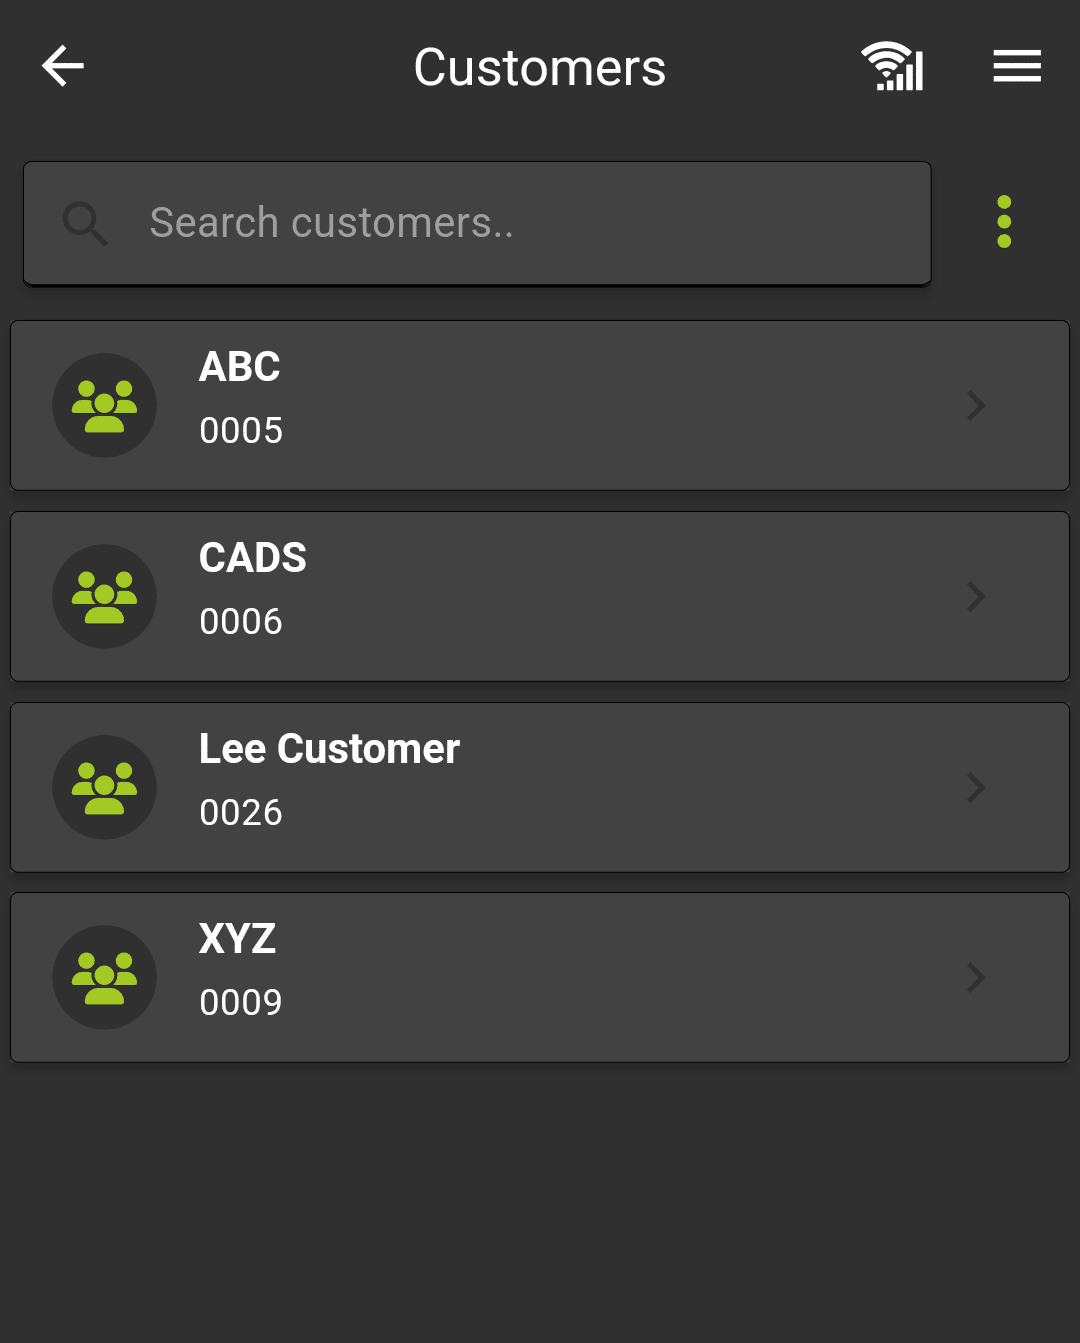Focus the Search customers field
This screenshot has width=1080, height=1343.
(520, 223)
